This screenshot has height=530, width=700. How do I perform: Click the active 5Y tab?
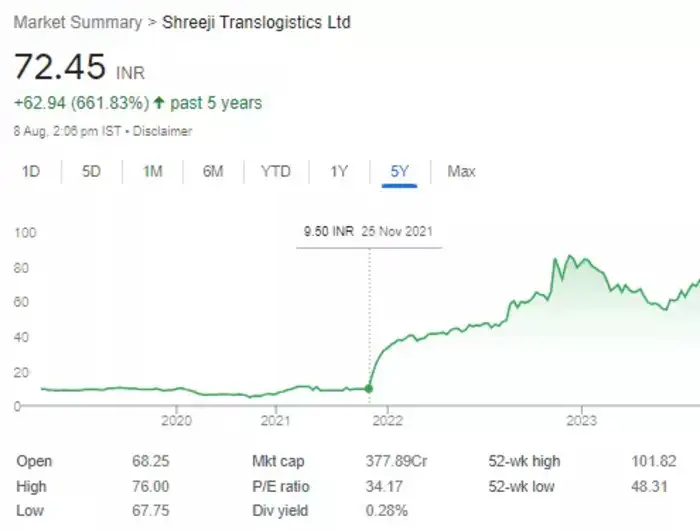pyautogui.click(x=400, y=171)
